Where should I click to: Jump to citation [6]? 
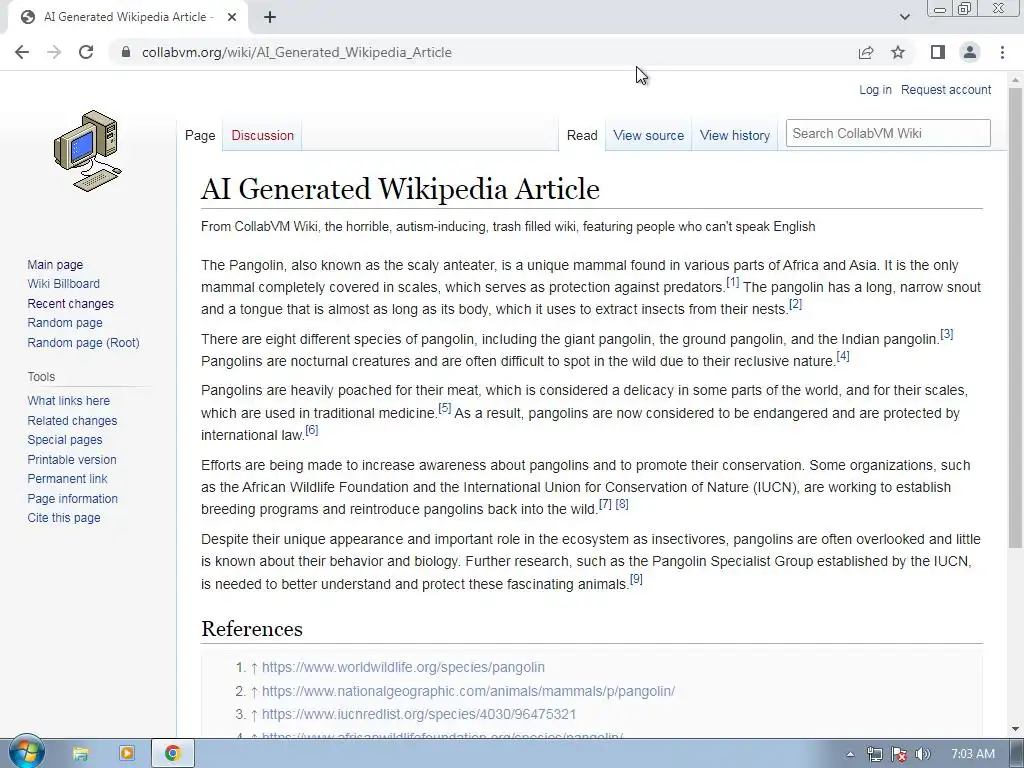click(x=312, y=430)
